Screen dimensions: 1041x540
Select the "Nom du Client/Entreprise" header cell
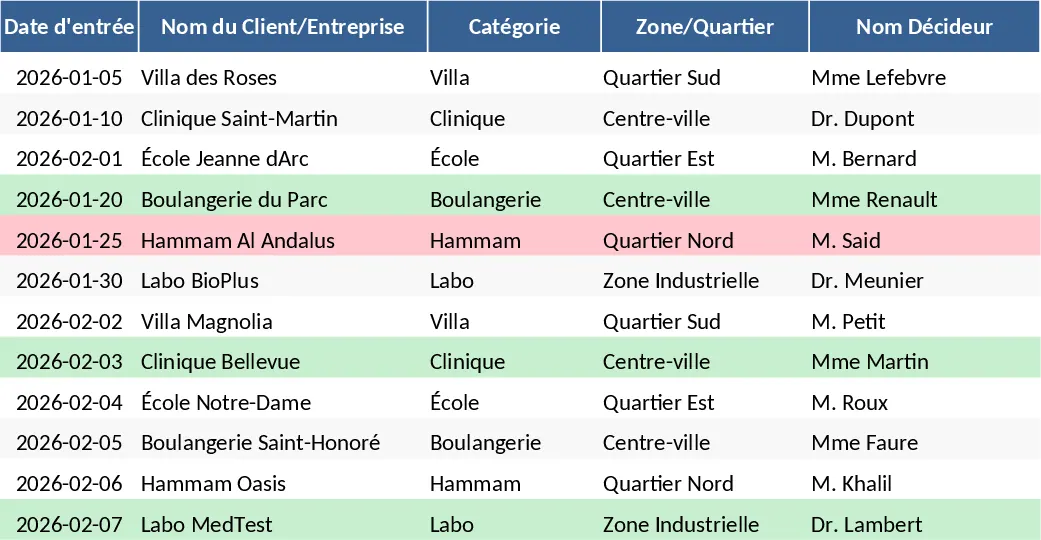pos(283,27)
